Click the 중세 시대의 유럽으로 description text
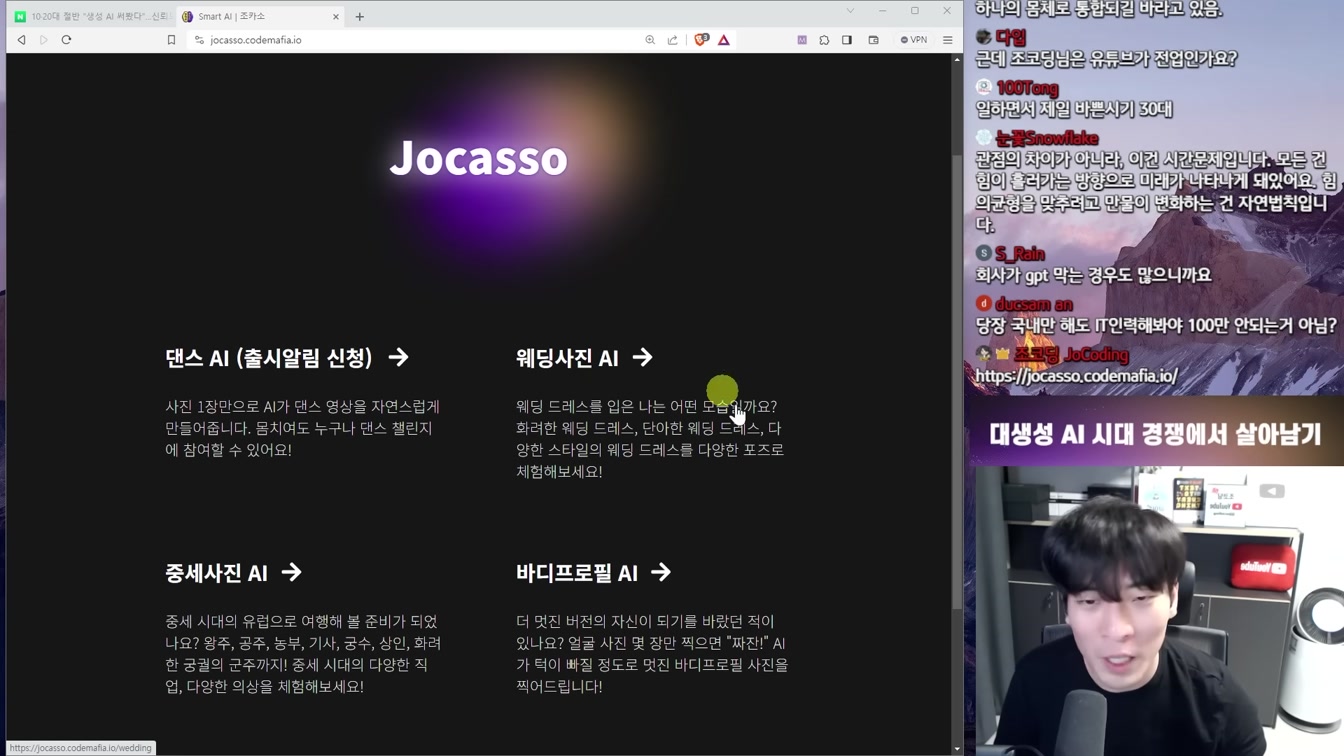 (303, 654)
